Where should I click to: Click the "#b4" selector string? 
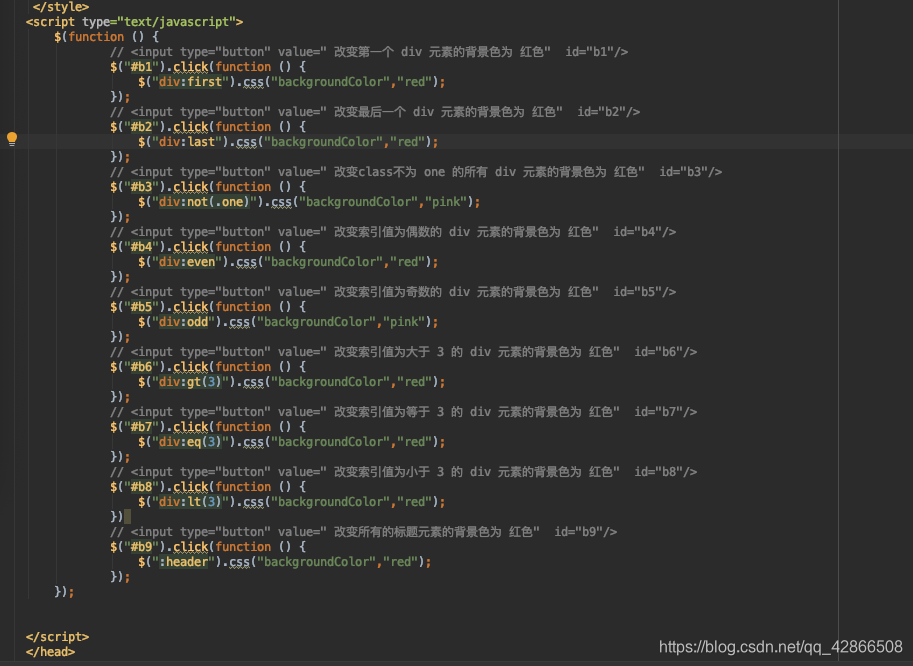click(141, 247)
